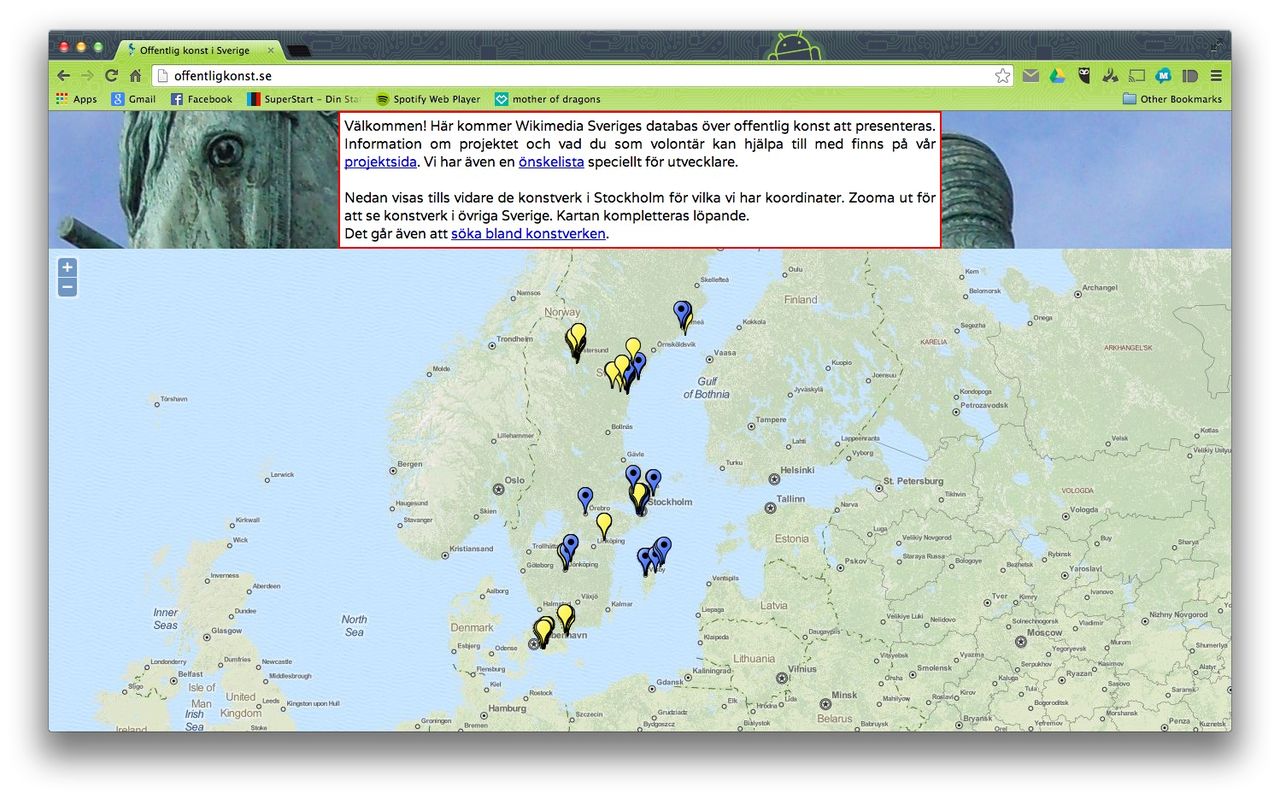
Task: Open the Facebook bookmark
Action: [201, 99]
